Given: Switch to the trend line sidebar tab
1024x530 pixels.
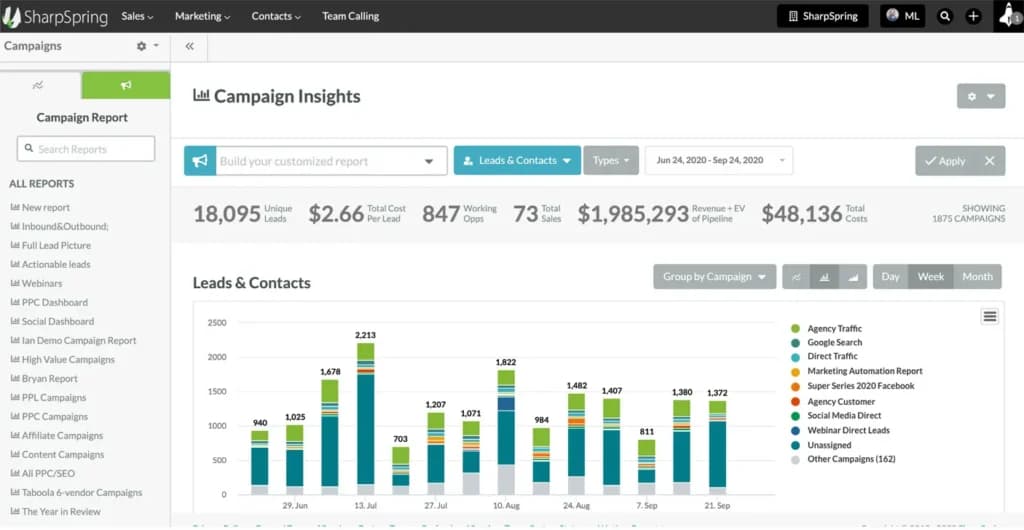Looking at the screenshot, I should click(x=39, y=85).
